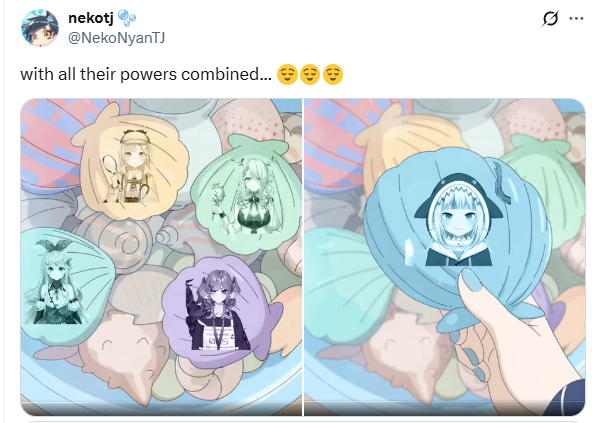Click the bubbles emoji badge beside nekotj
The image size is (592, 423).
pos(127,18)
